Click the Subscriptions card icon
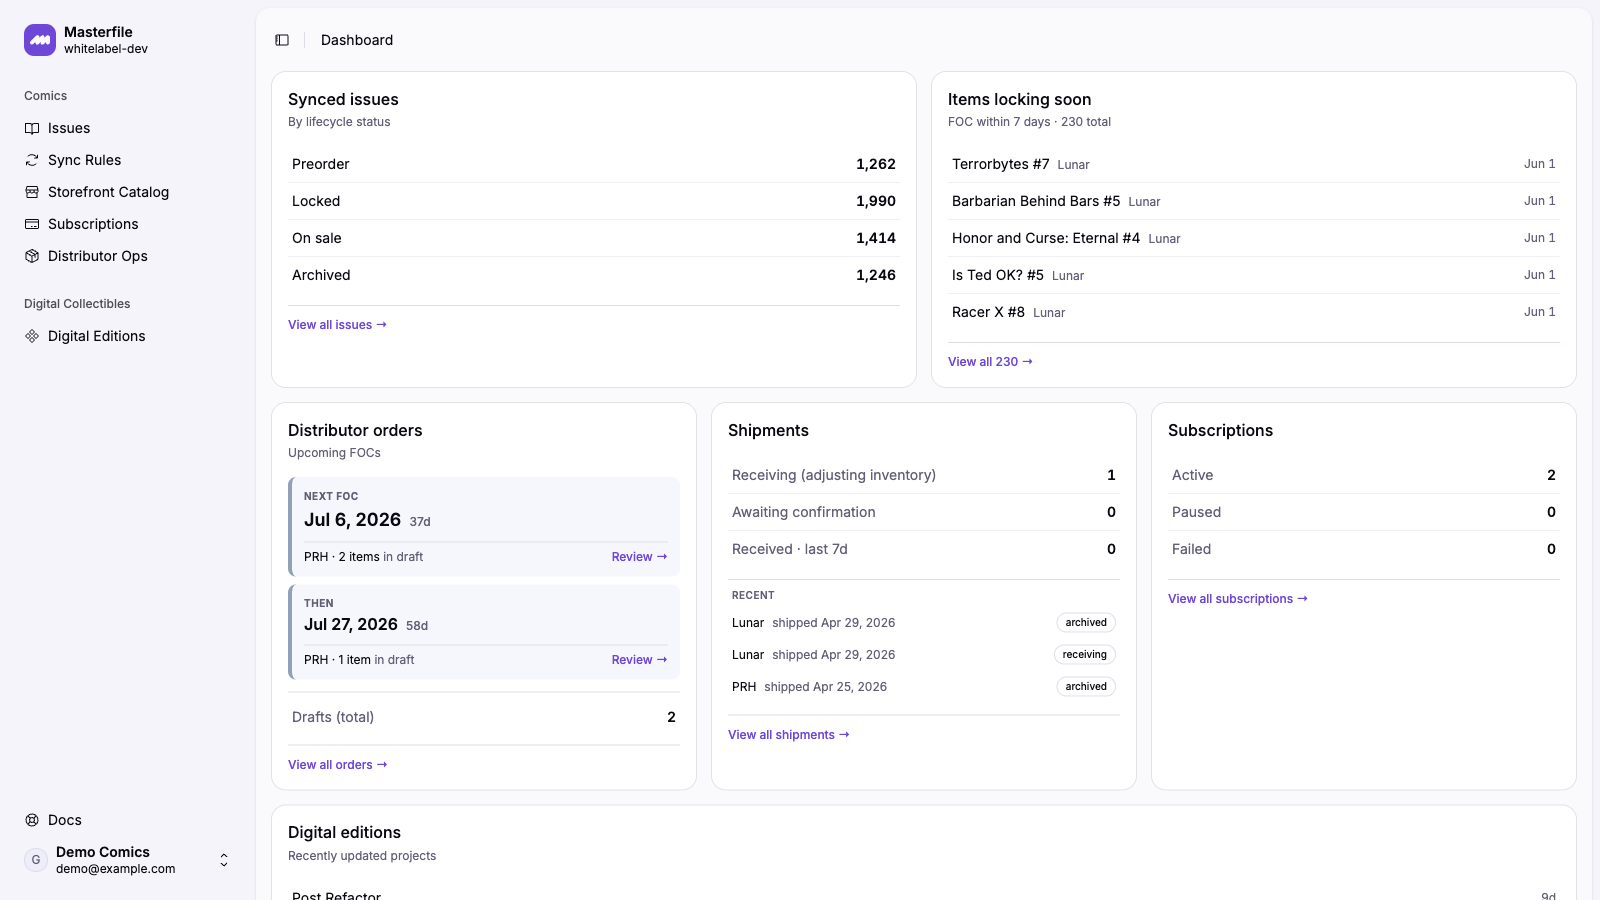 tap(32, 224)
